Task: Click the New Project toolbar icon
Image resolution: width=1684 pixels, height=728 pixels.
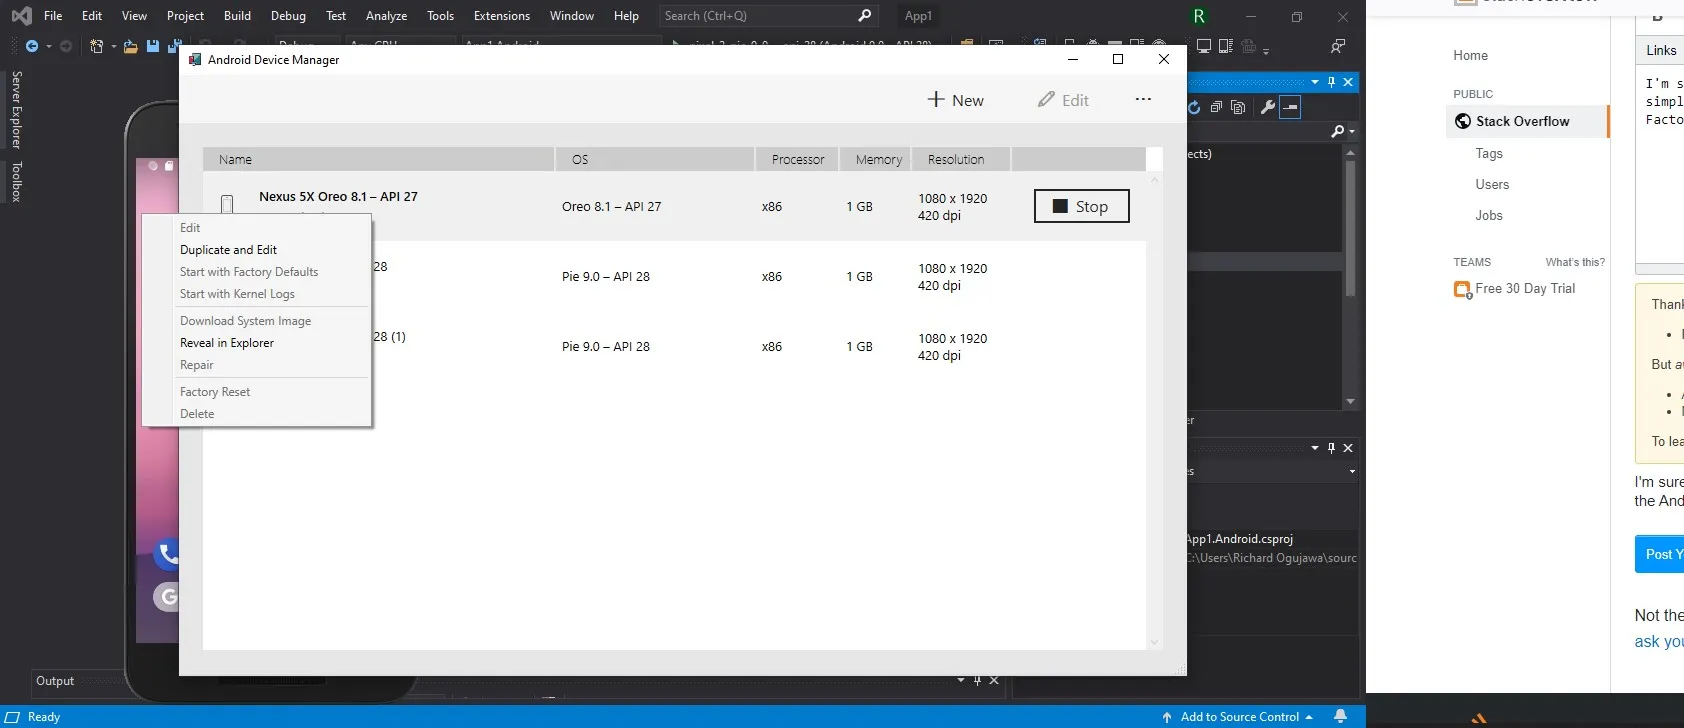Action: 96,46
